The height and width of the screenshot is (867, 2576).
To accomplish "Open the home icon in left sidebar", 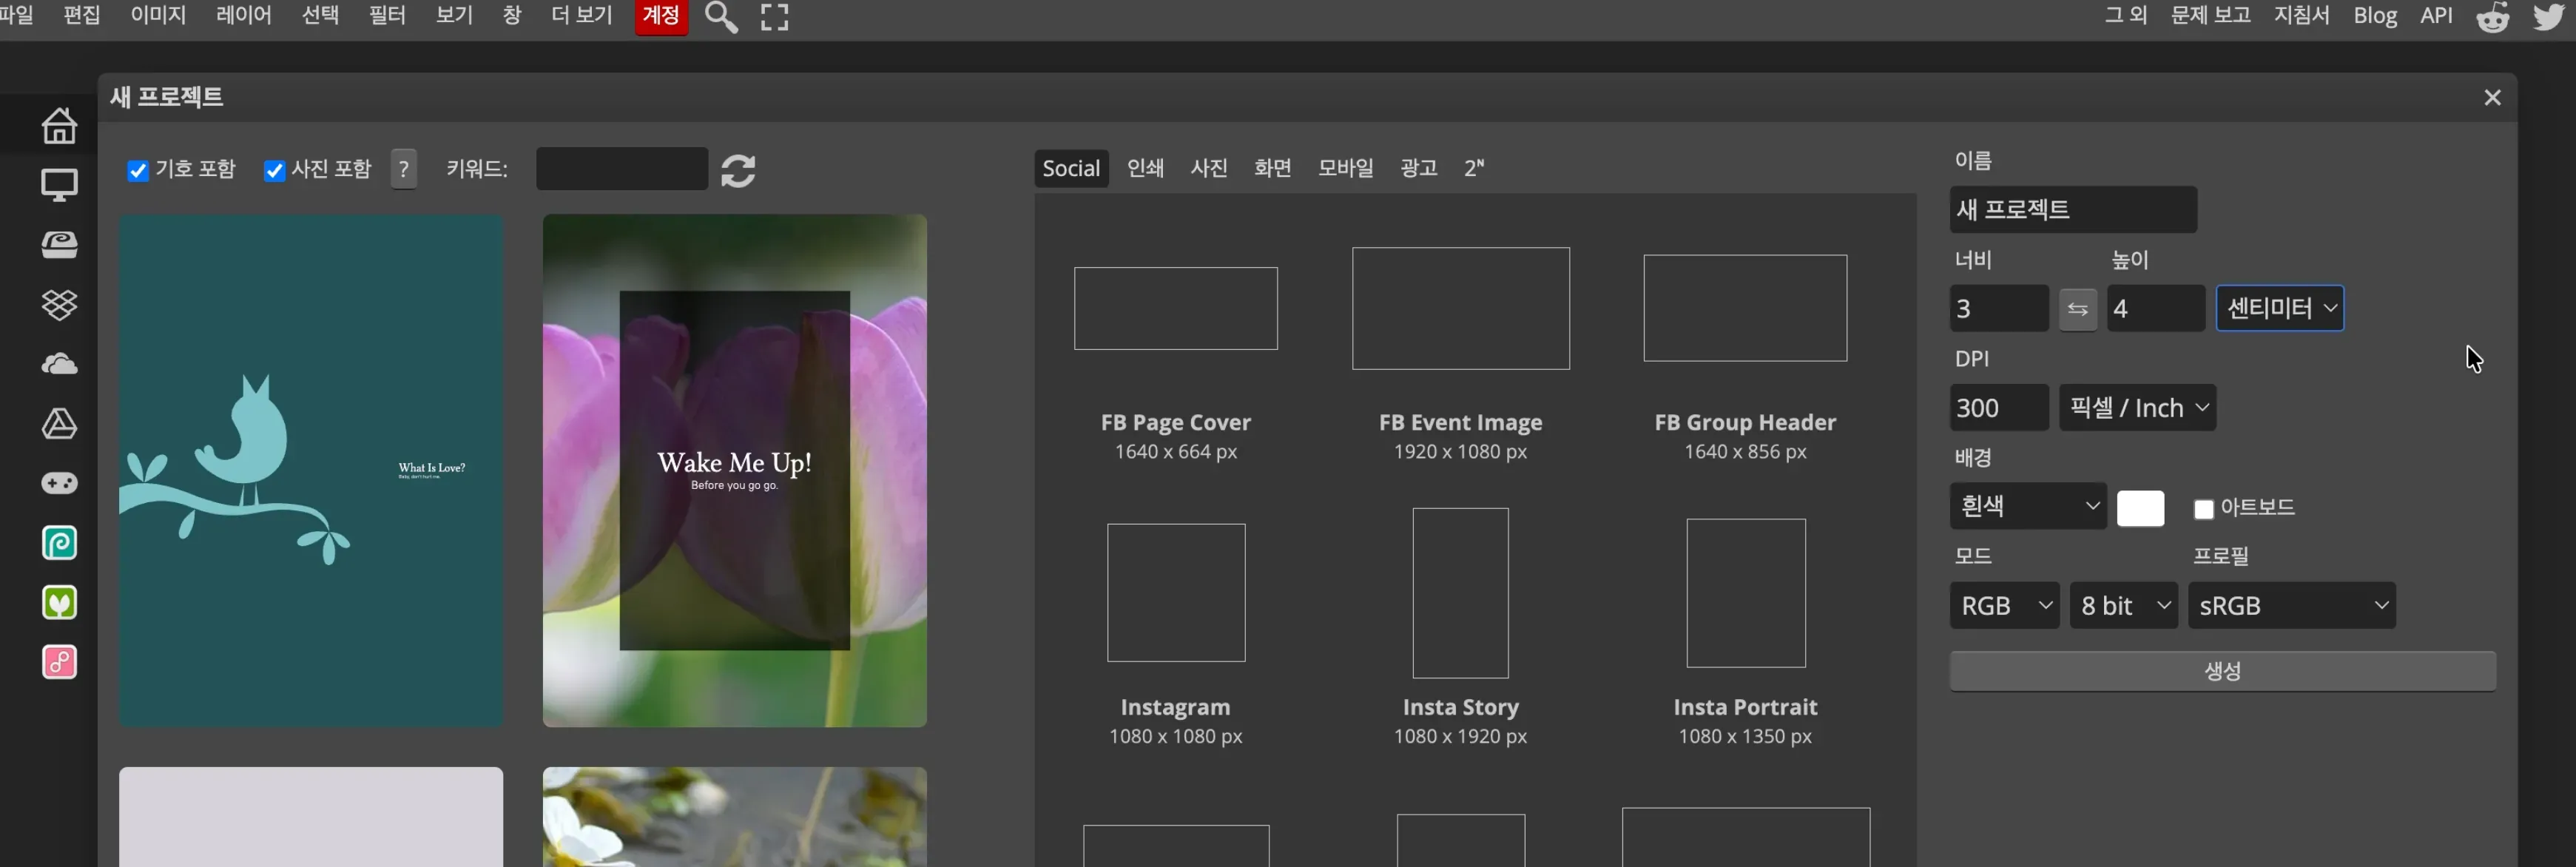I will tap(59, 125).
